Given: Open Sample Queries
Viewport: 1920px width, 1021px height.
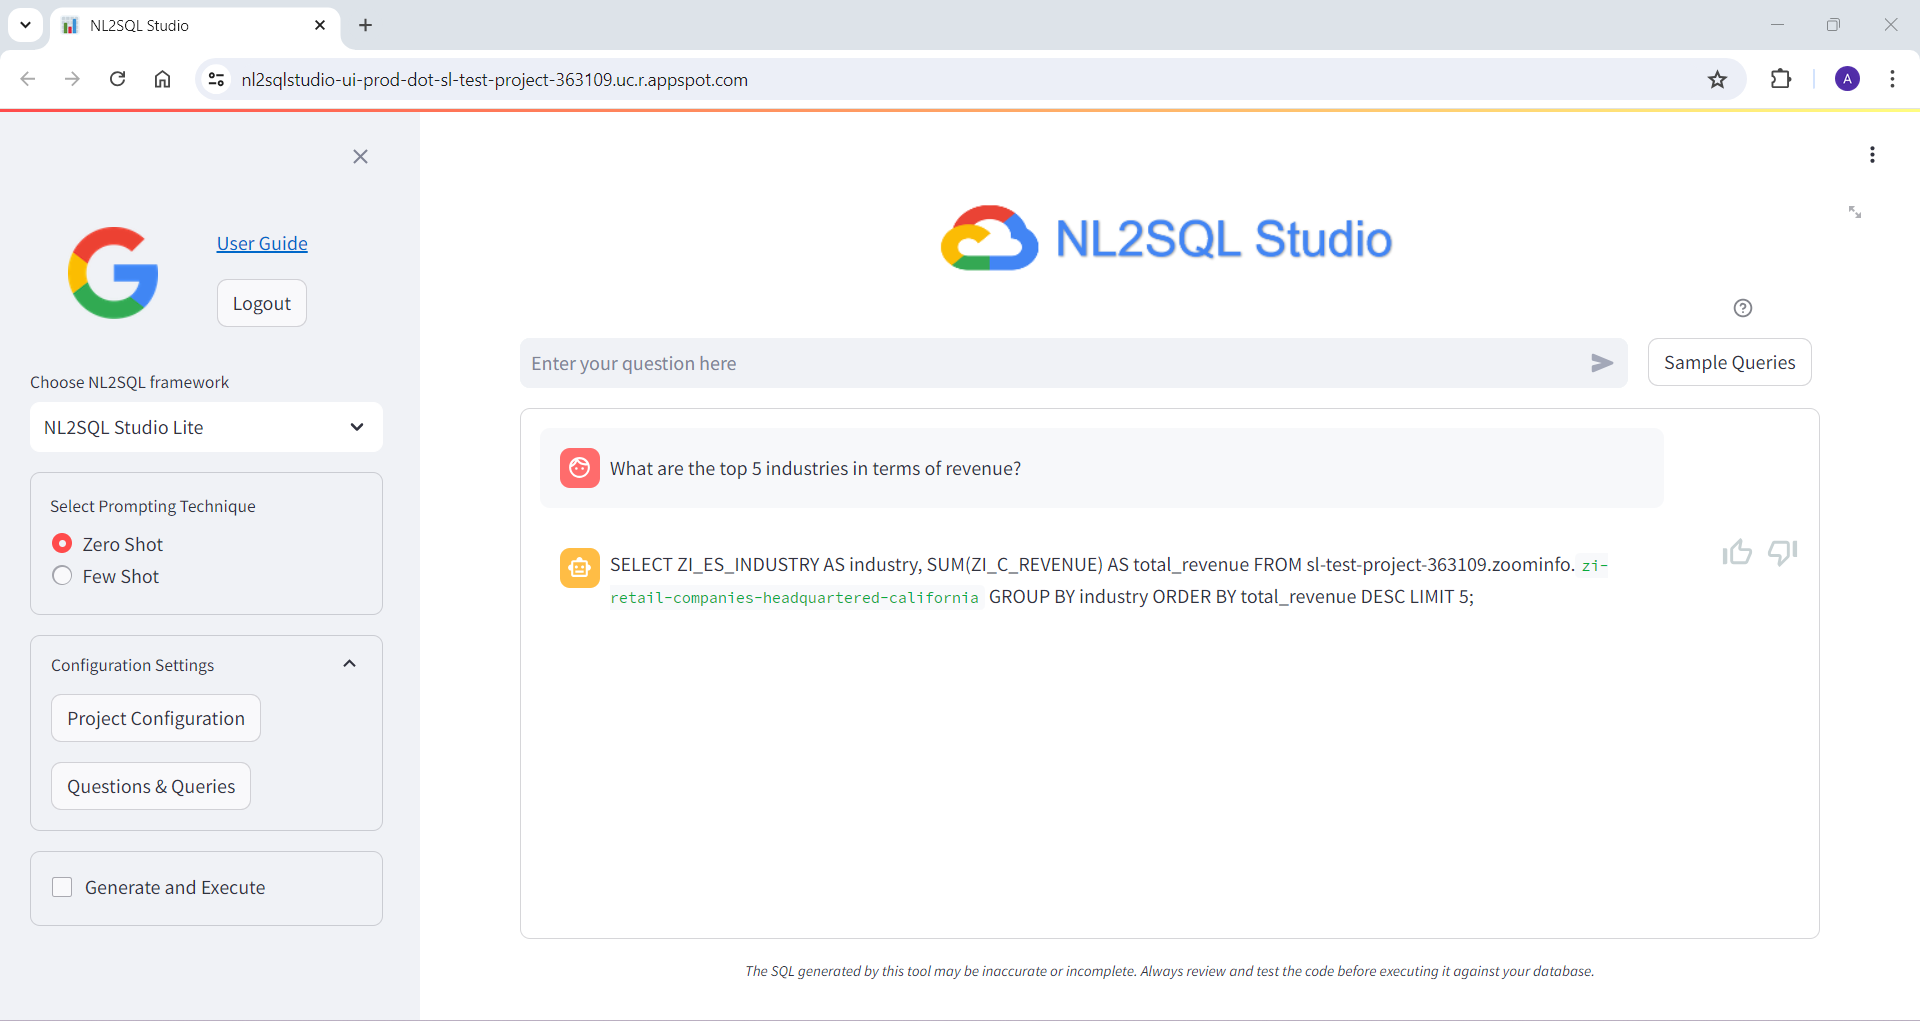Looking at the screenshot, I should coord(1729,362).
